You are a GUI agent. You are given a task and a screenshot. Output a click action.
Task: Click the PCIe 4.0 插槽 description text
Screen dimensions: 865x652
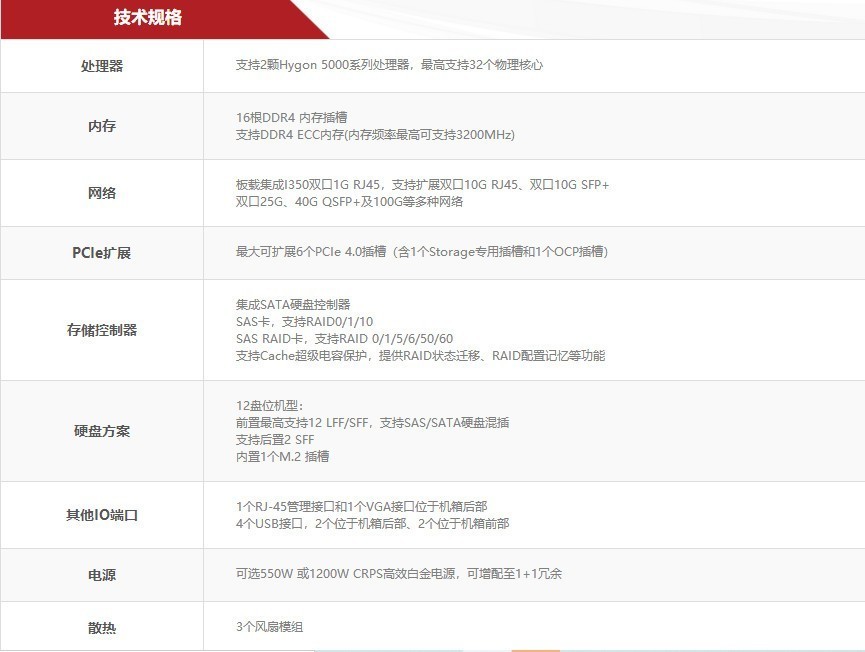(x=421, y=252)
